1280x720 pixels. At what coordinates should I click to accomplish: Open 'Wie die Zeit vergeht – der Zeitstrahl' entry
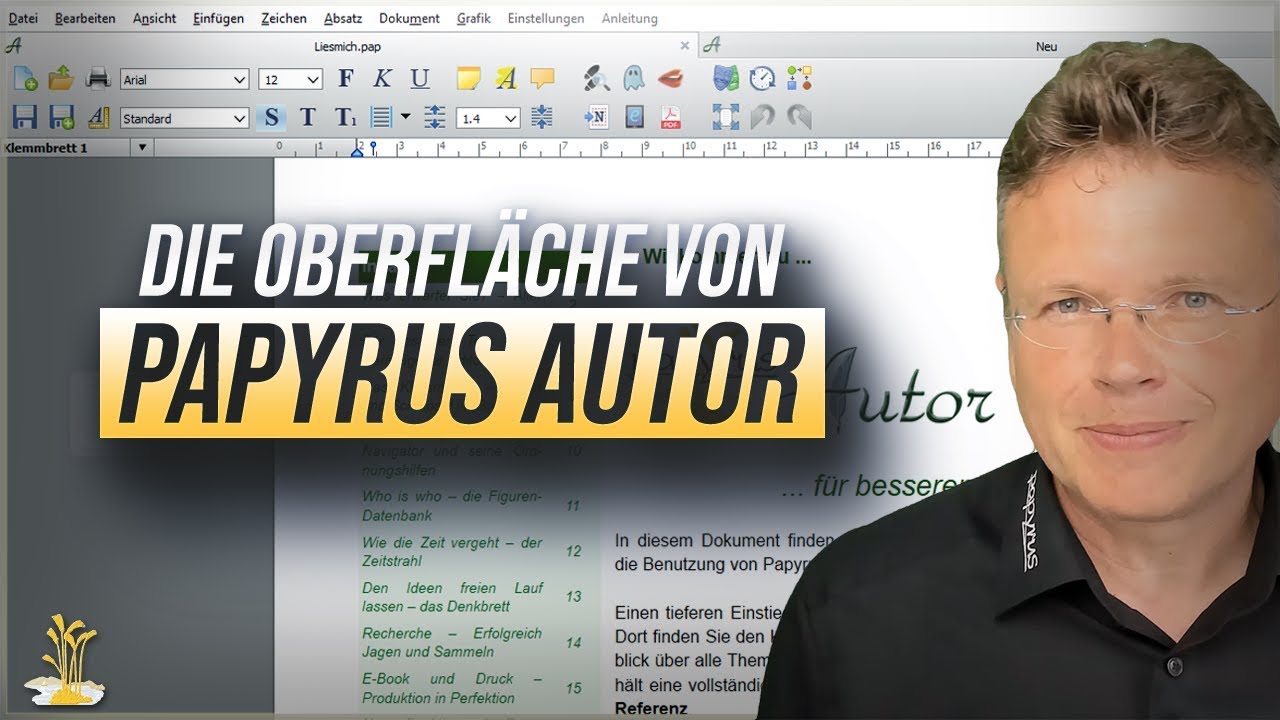coord(452,552)
